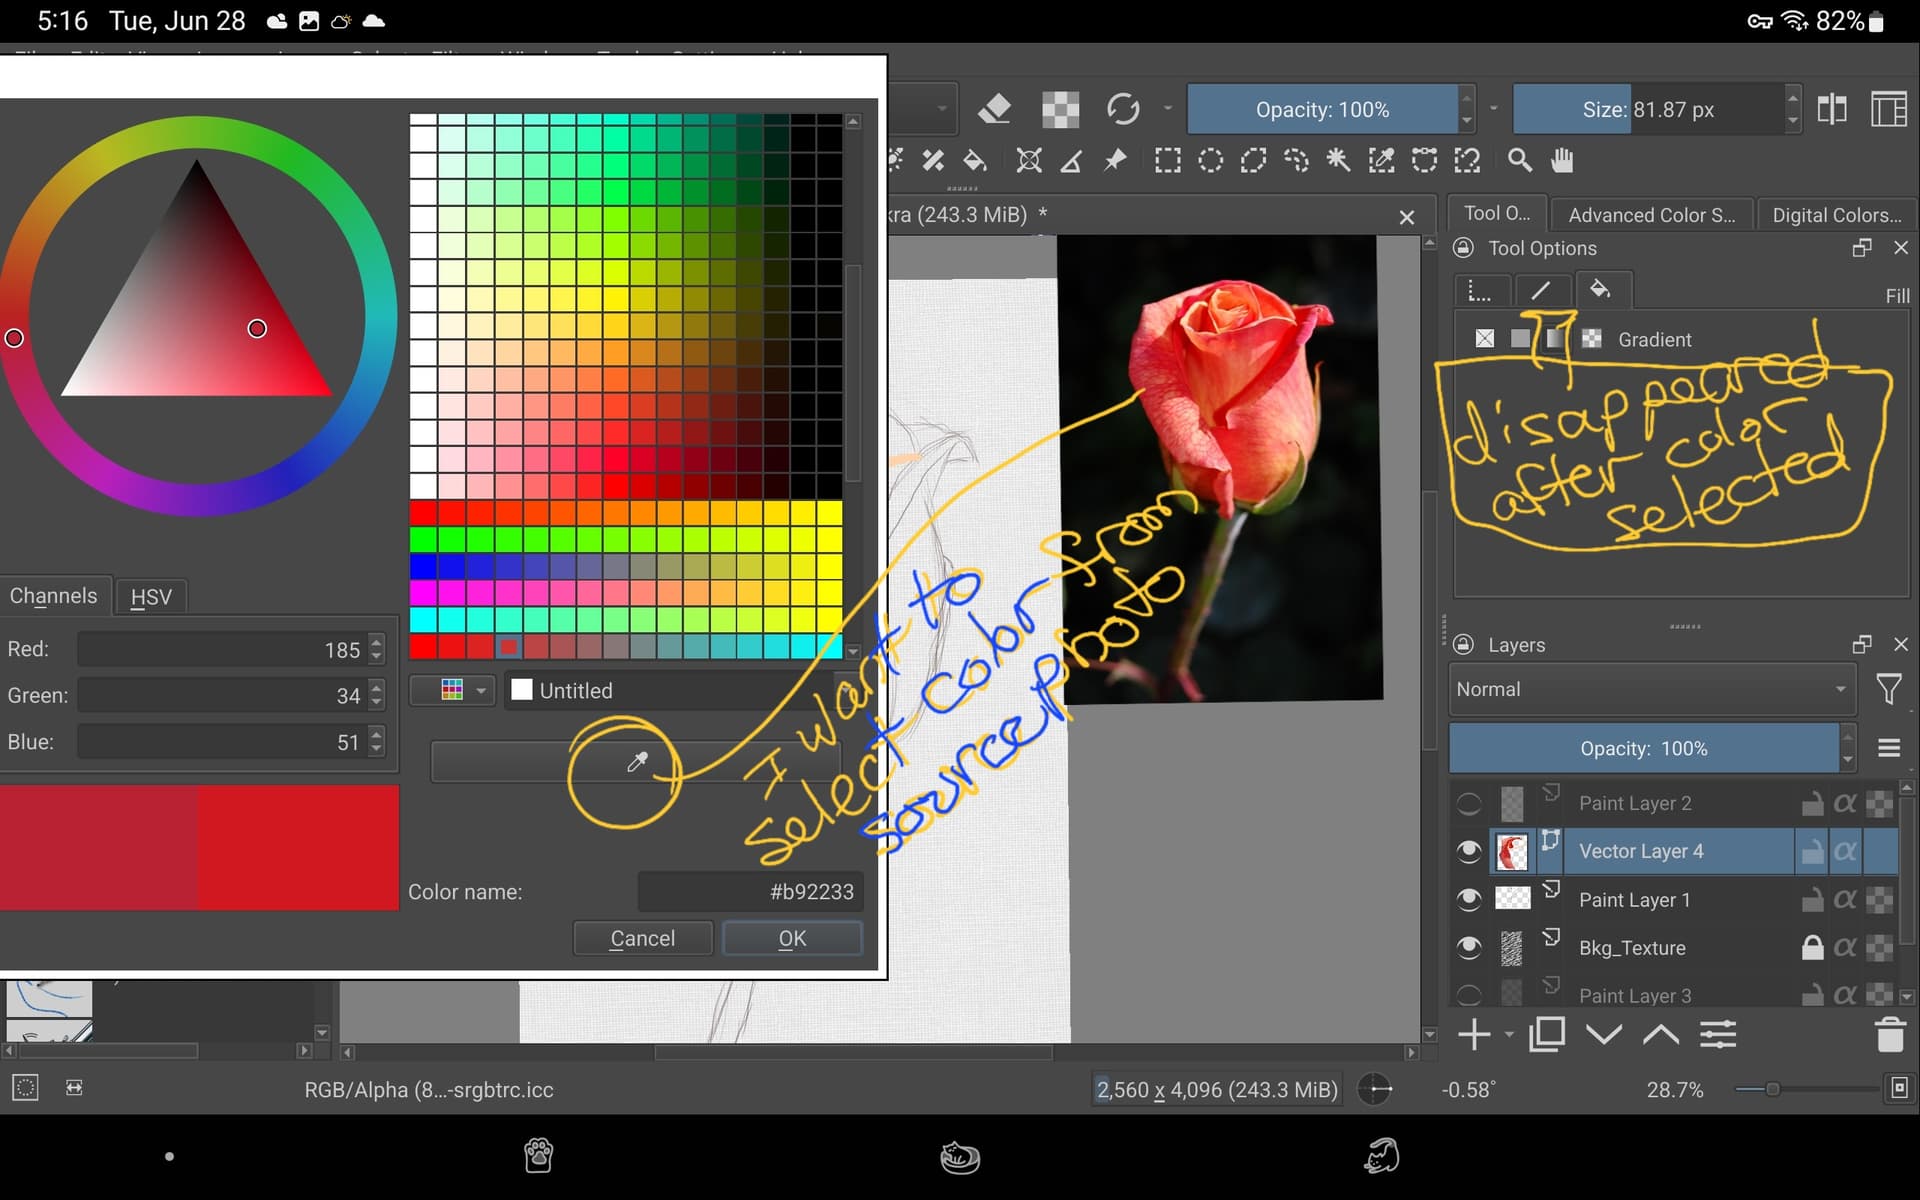Select the rectangular selection tool

click(1167, 160)
